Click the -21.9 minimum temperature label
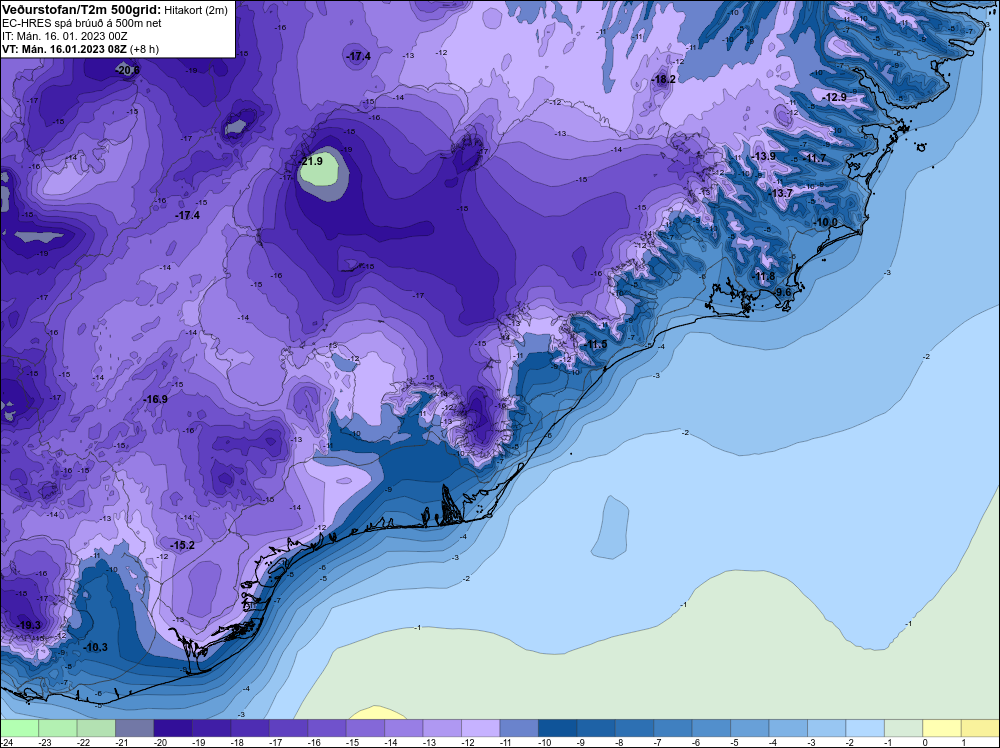This screenshot has height=748, width=1000. click(311, 161)
